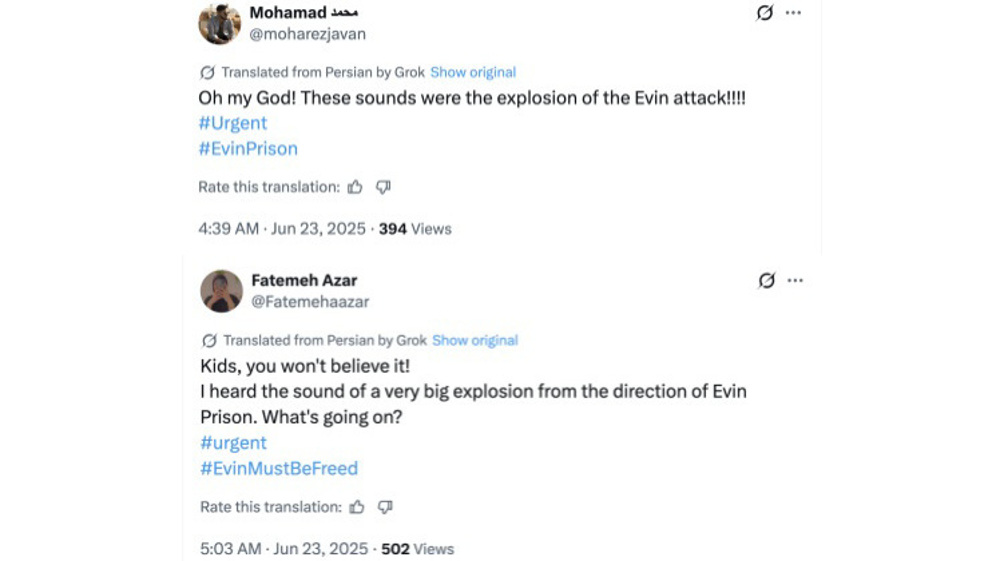Click the Grok icon on Fatemeh Azar's tweet
The width and height of the screenshot is (1000, 561).
coord(767,281)
